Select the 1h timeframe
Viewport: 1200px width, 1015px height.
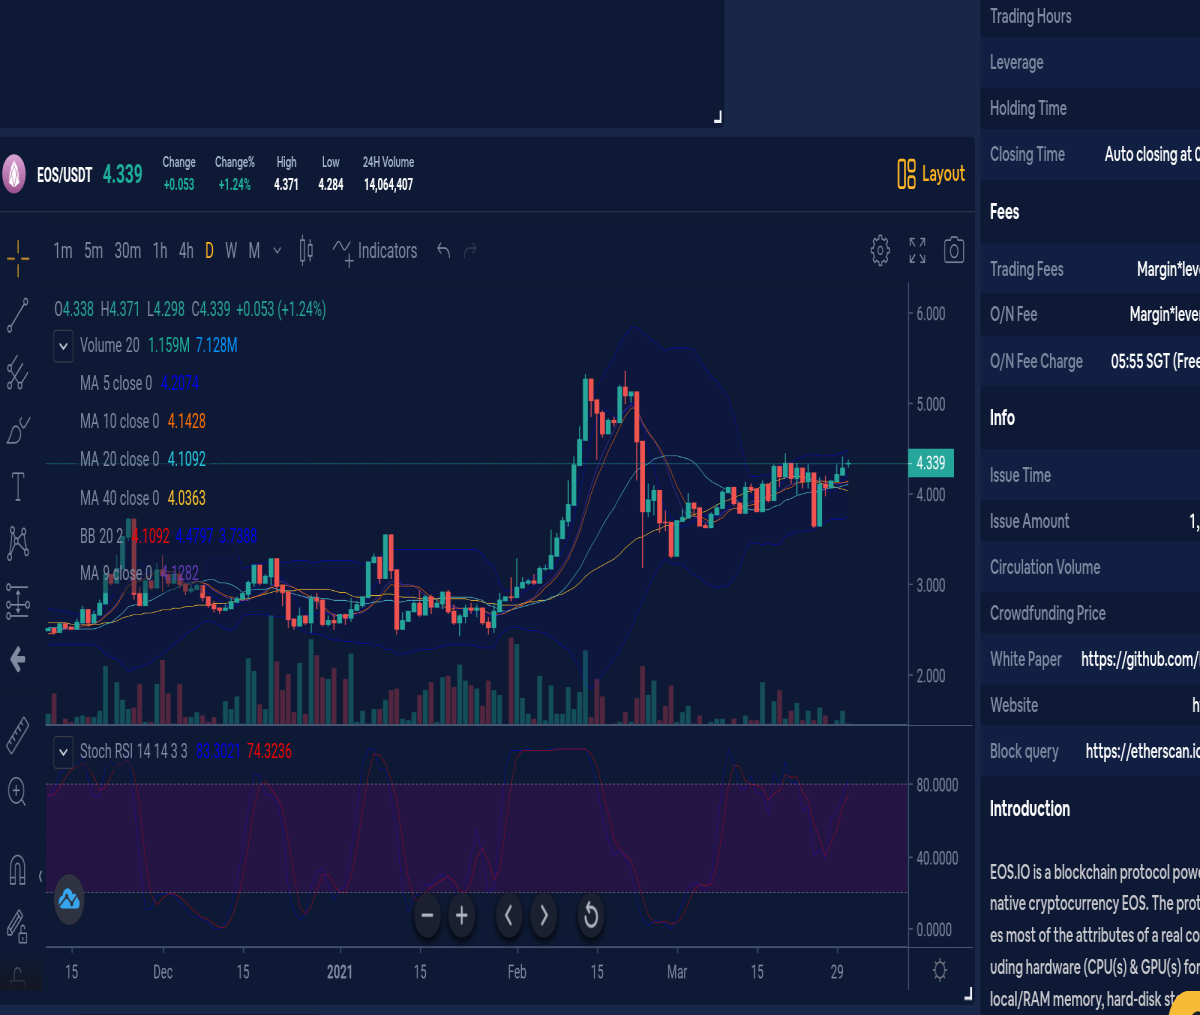tap(160, 251)
